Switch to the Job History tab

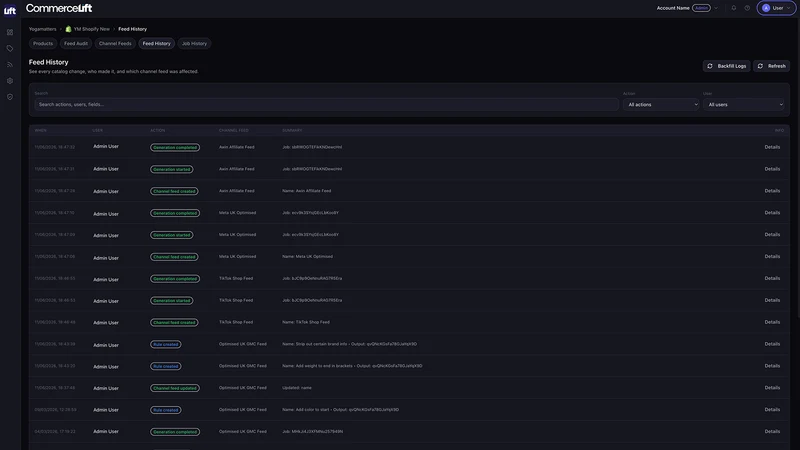click(194, 43)
